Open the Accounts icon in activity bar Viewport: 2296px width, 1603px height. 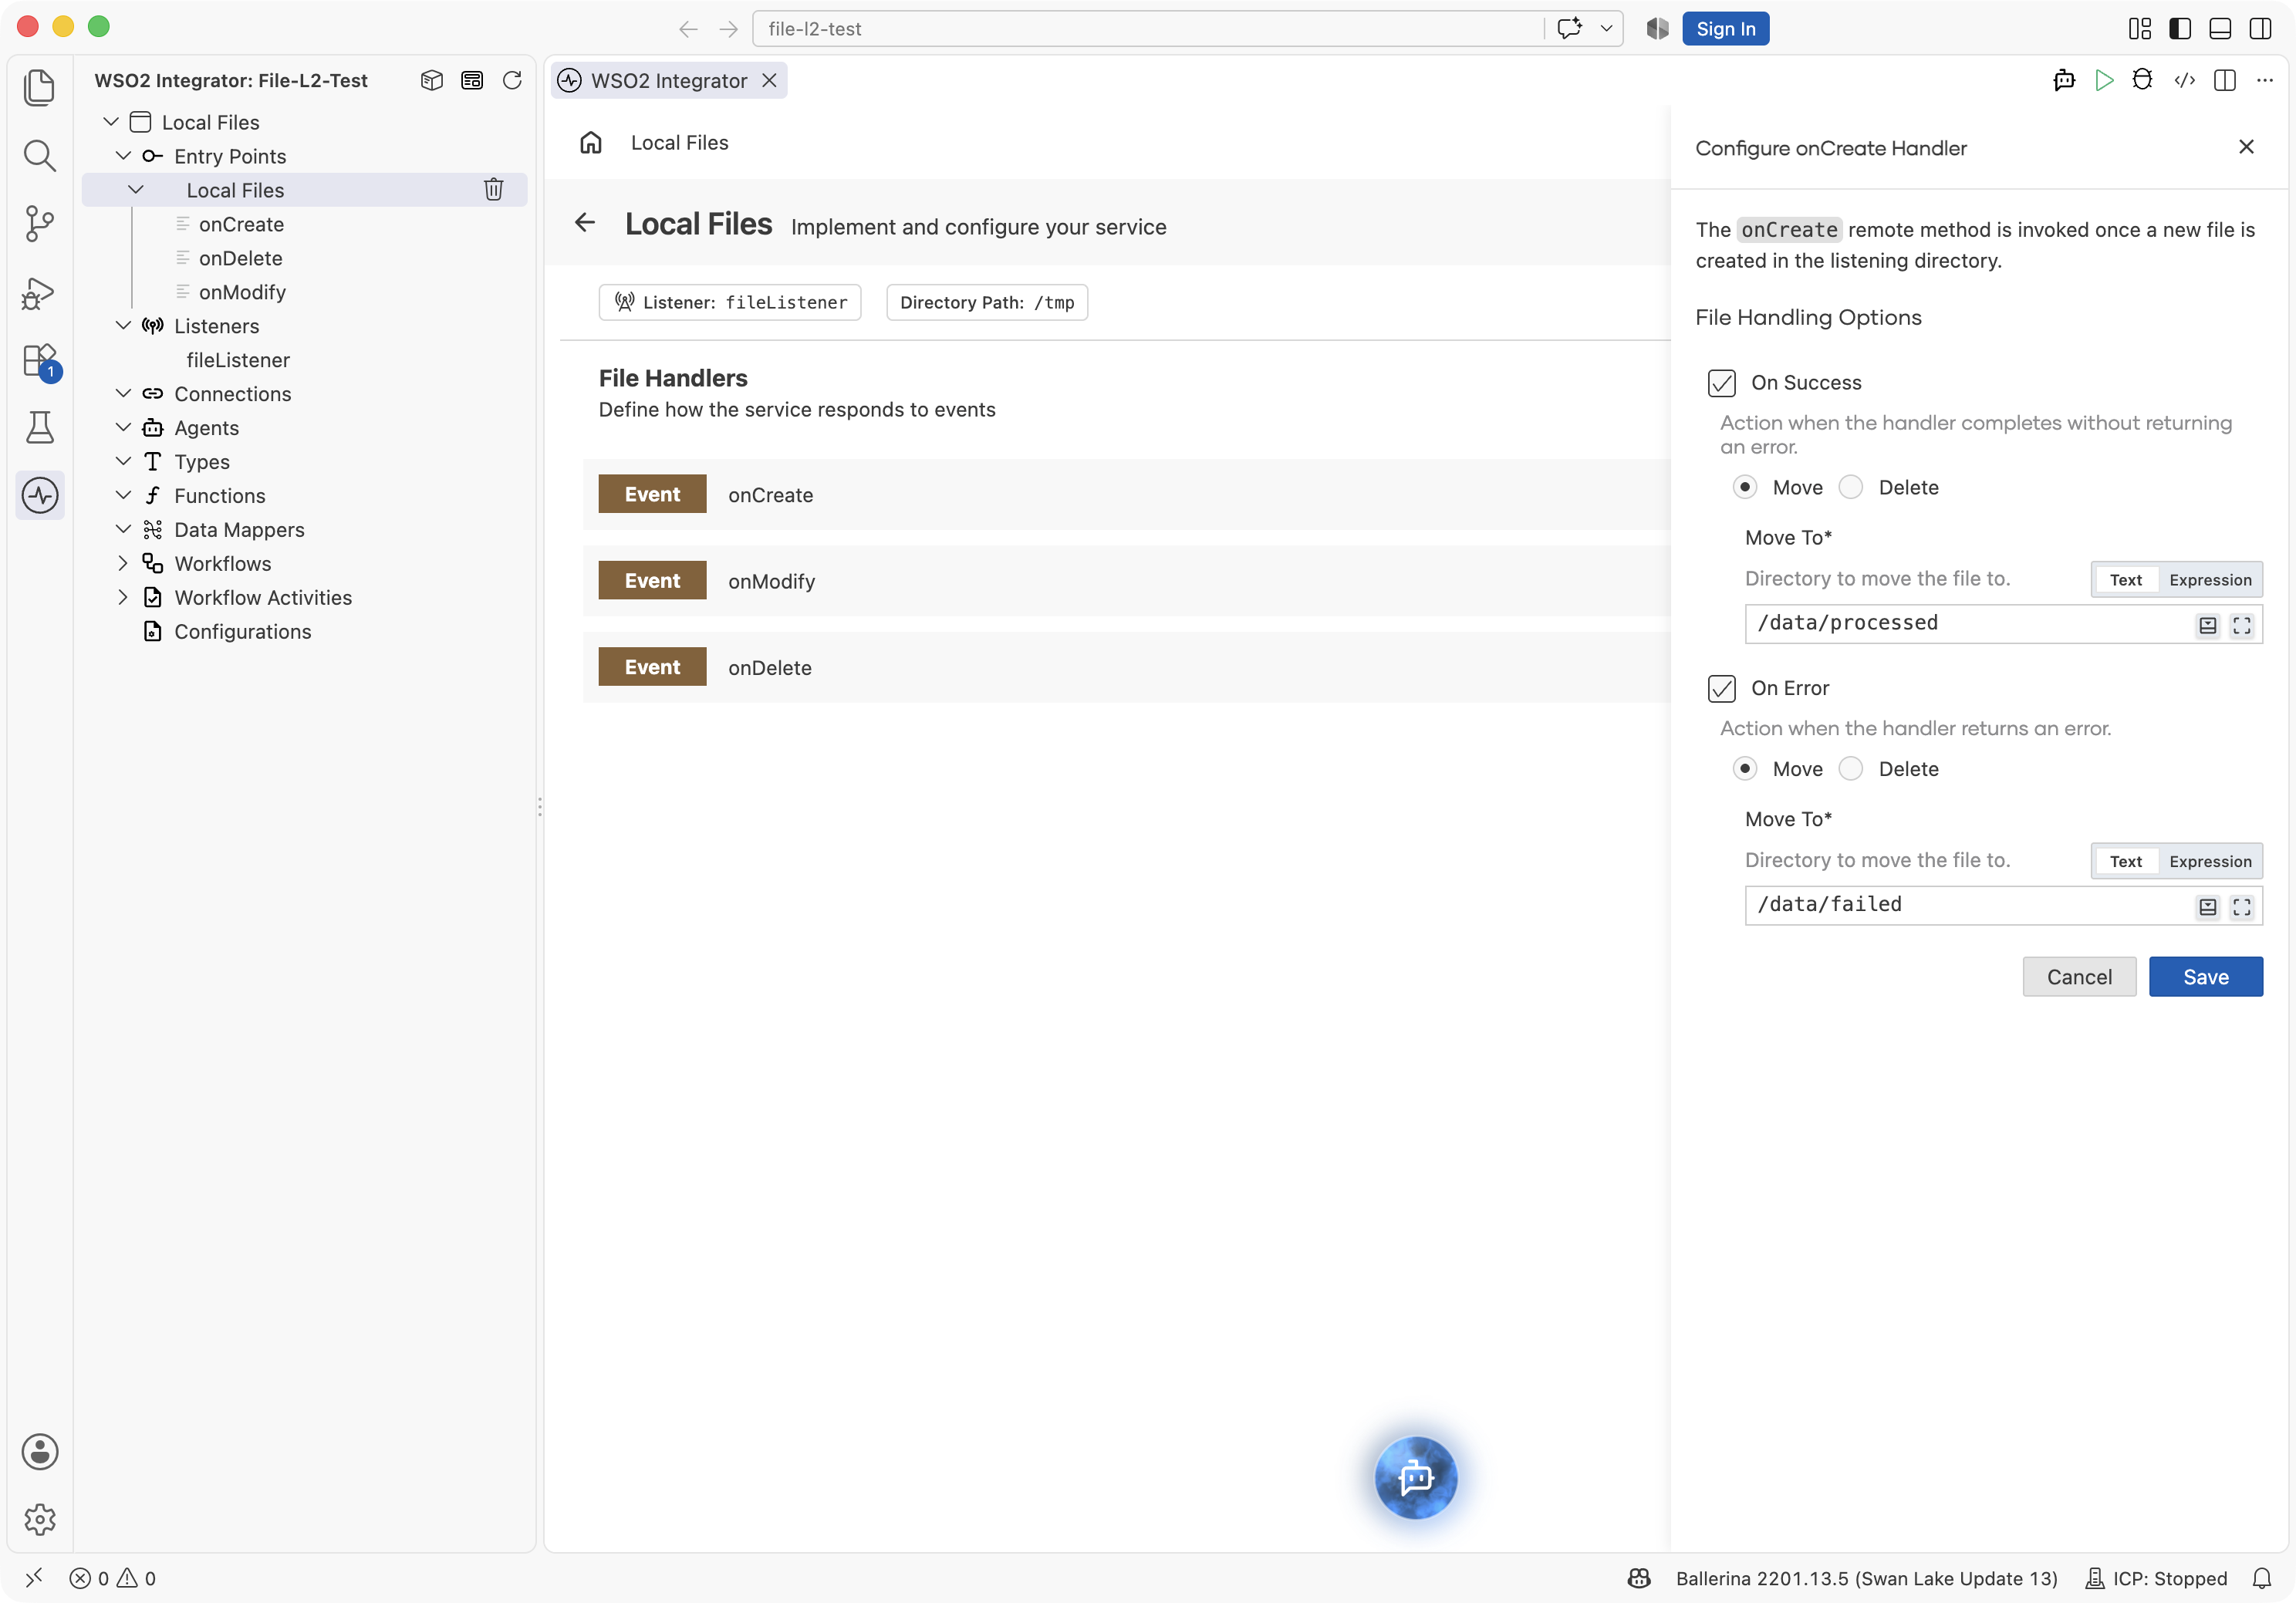tap(39, 1451)
